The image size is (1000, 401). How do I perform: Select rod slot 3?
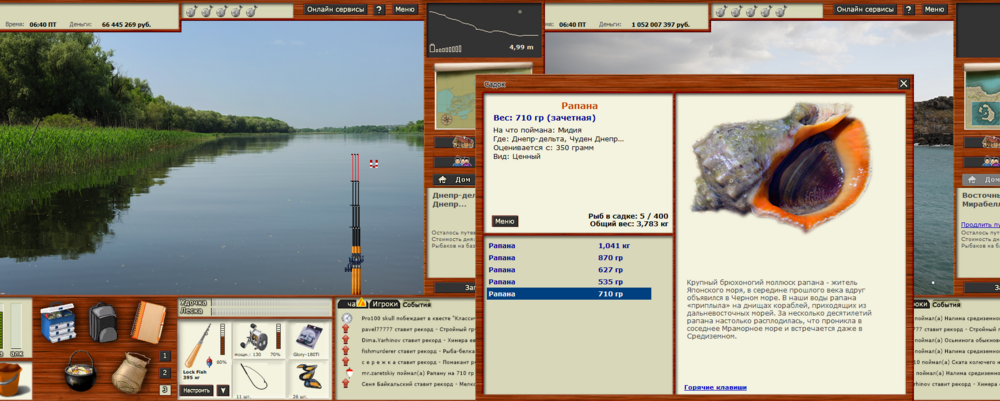point(165,390)
